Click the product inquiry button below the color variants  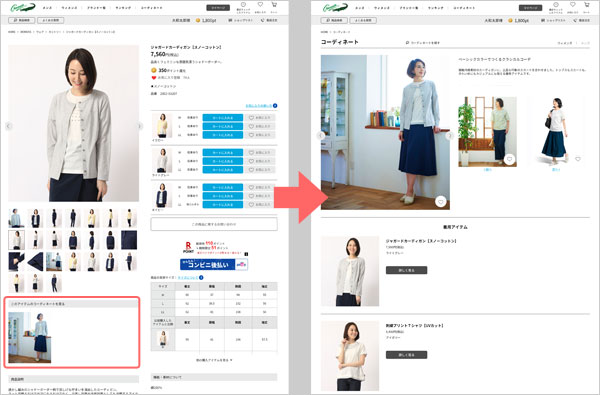pos(214,224)
